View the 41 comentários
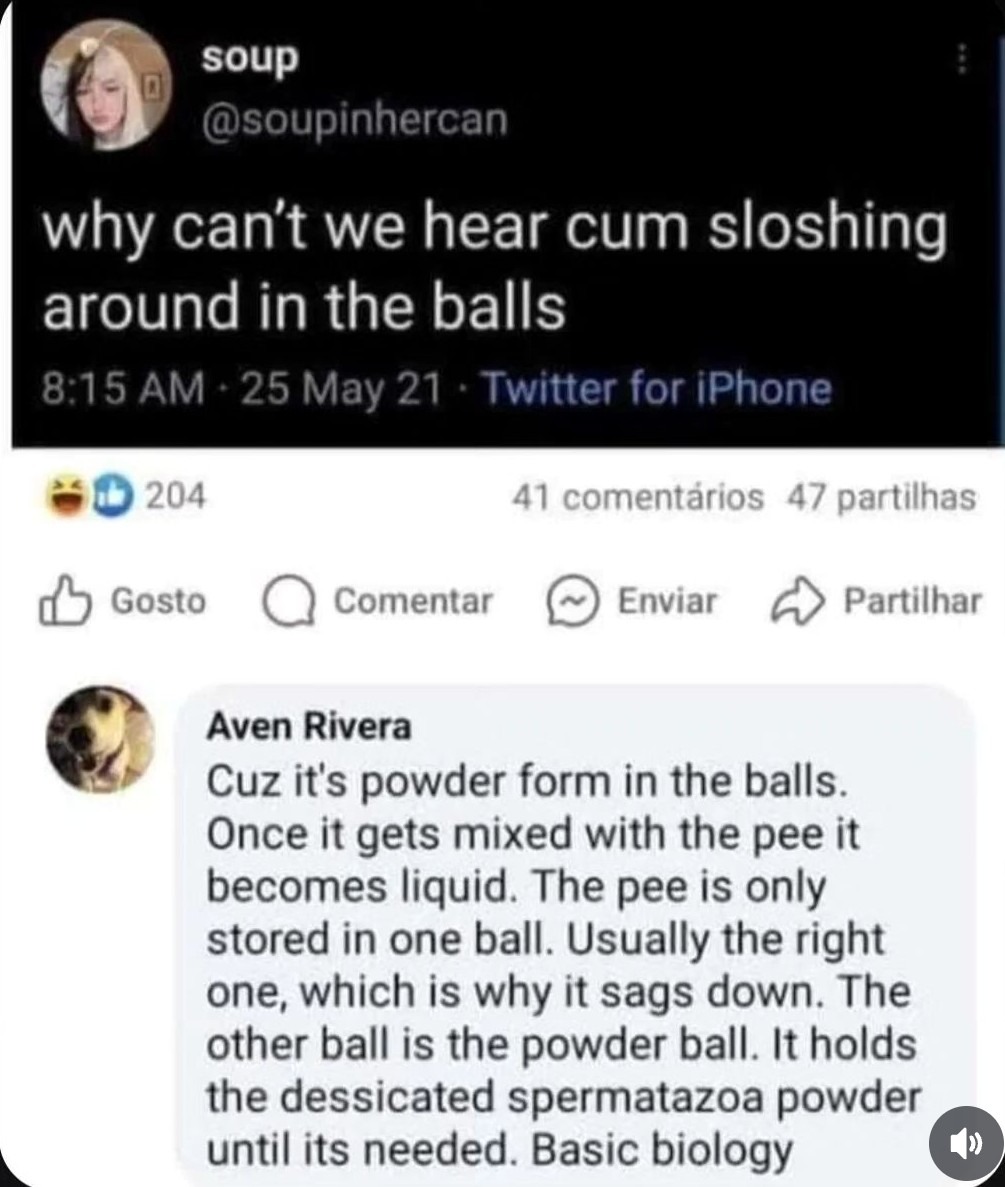The height and width of the screenshot is (1187, 1005). (637, 496)
